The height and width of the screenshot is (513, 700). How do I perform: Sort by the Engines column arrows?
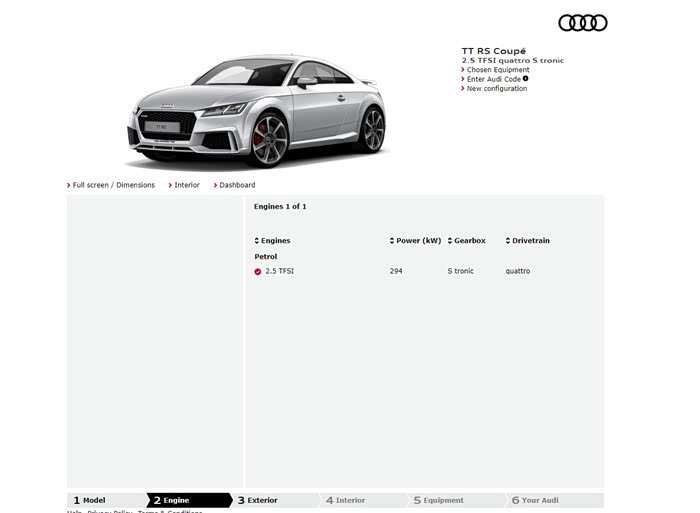click(x=258, y=241)
